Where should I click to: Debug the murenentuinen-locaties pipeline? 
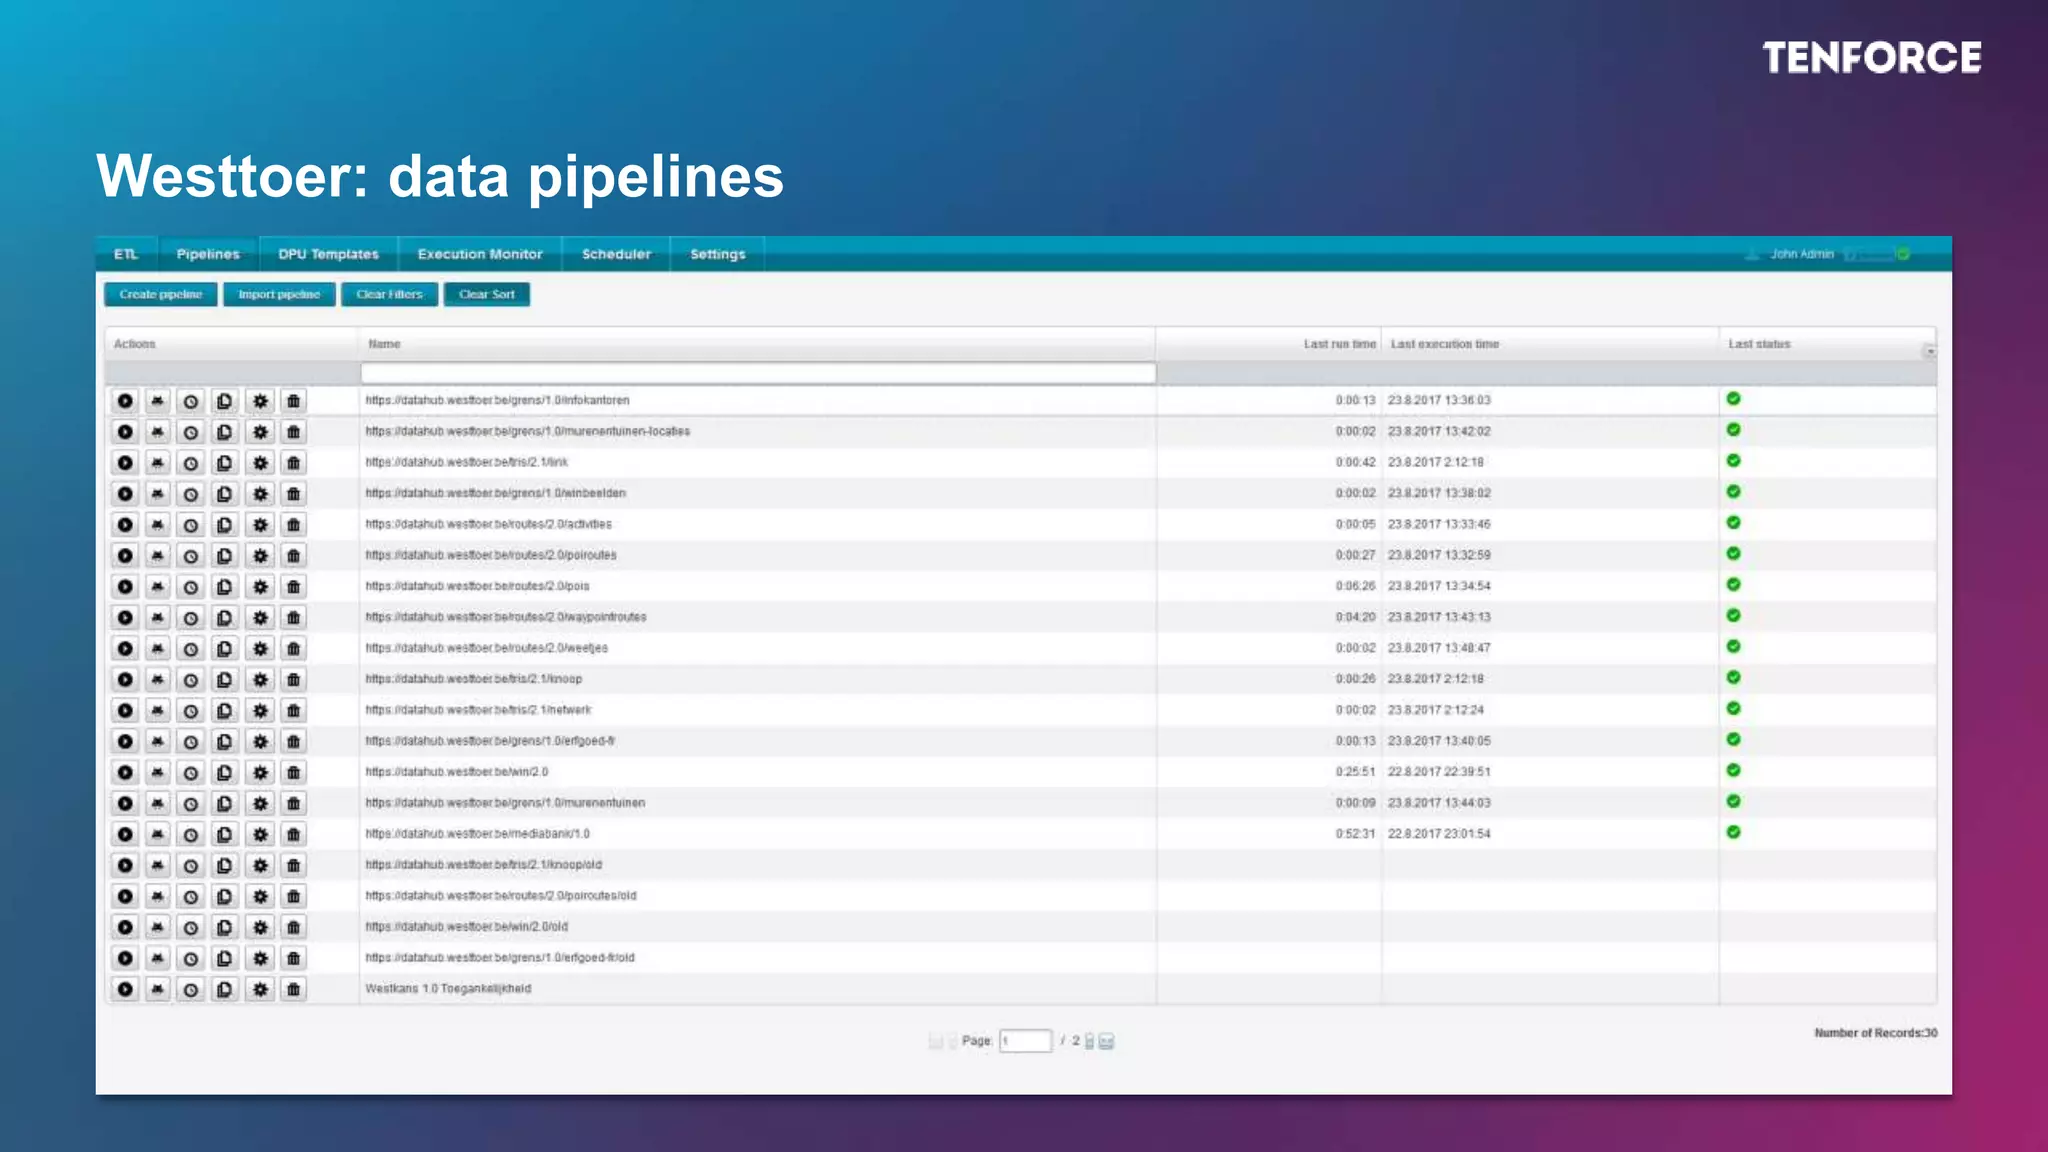157,432
